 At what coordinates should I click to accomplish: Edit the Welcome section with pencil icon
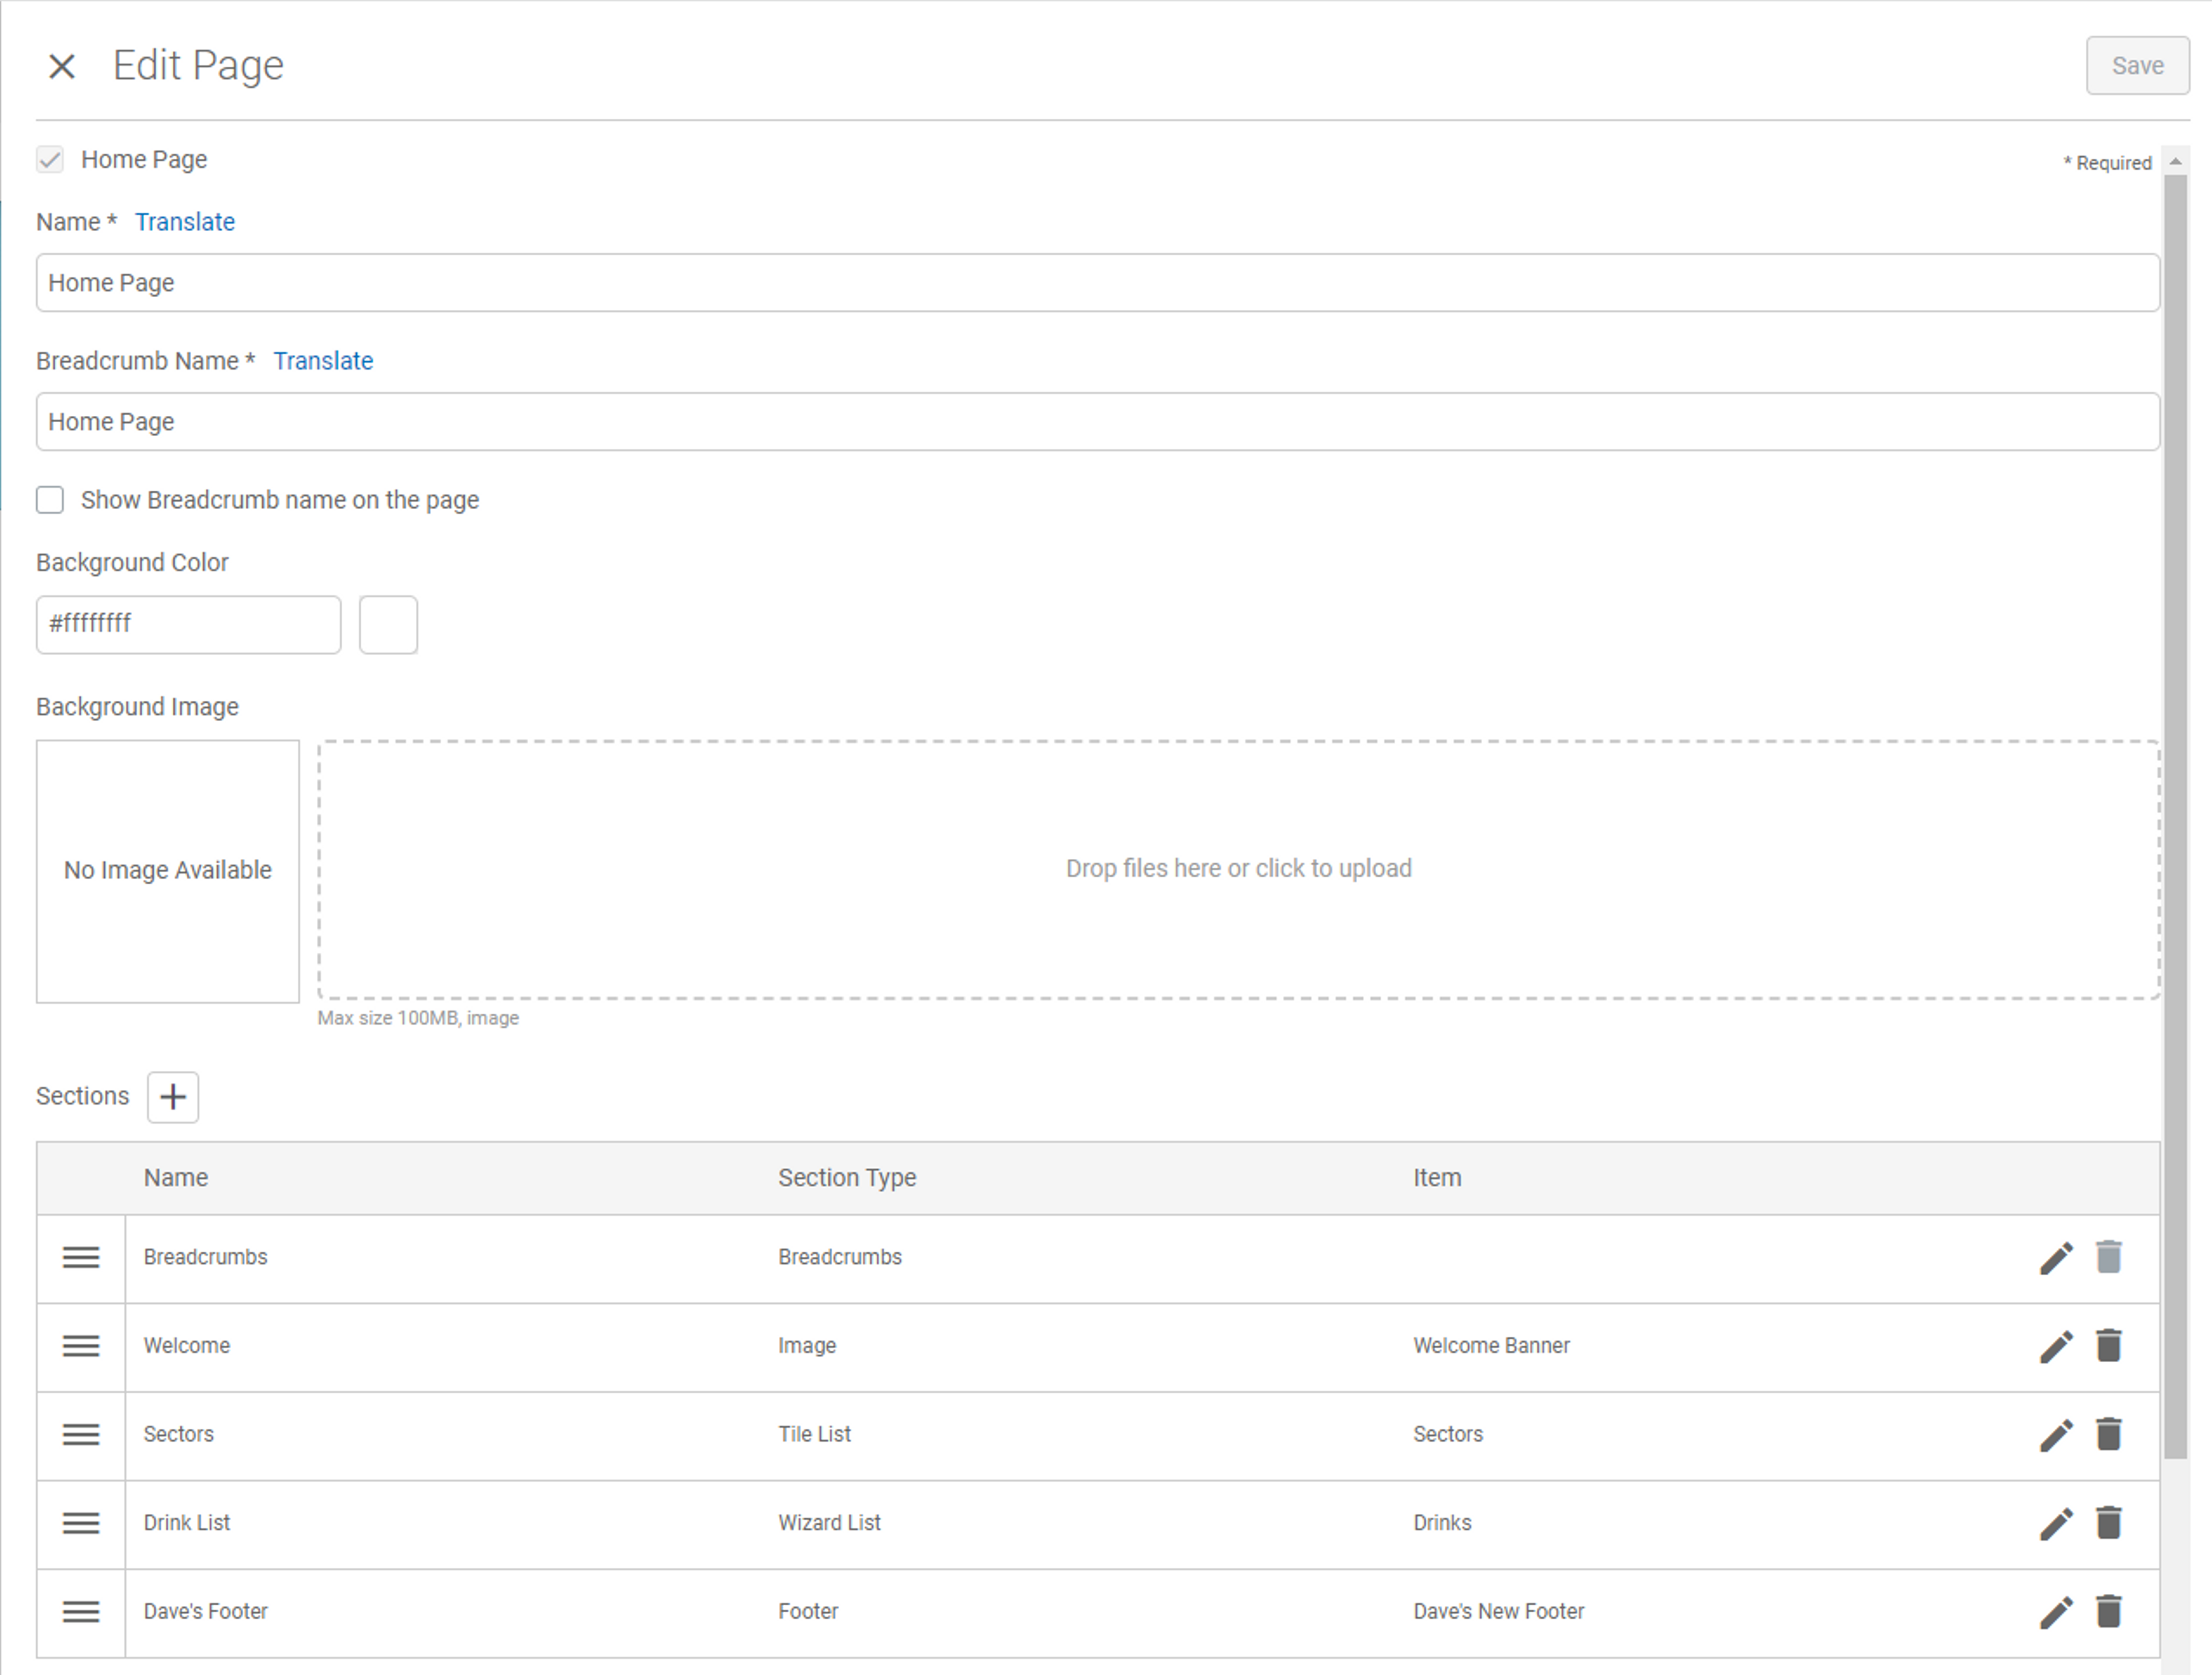click(x=2056, y=1346)
